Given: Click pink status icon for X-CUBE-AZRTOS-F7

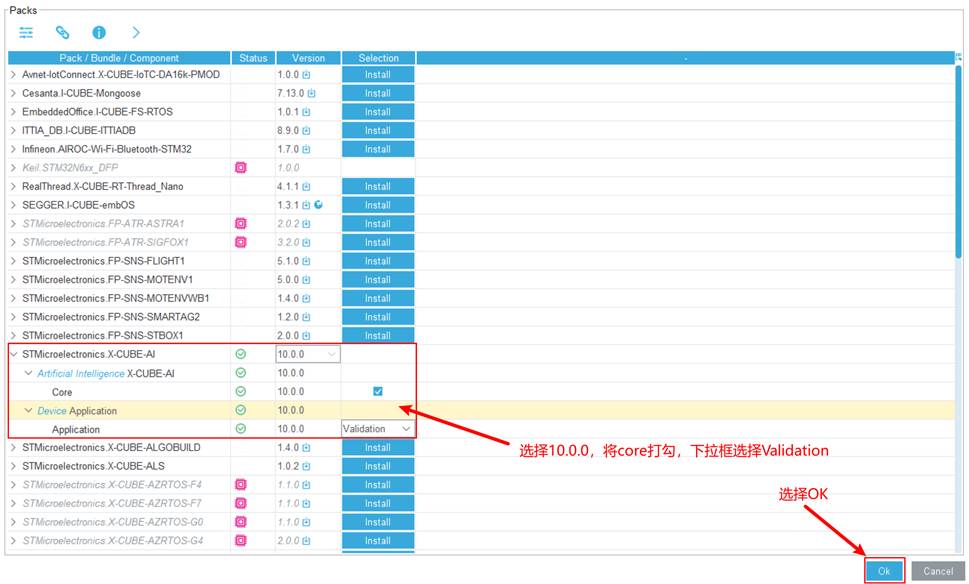Looking at the screenshot, I should 241,503.
